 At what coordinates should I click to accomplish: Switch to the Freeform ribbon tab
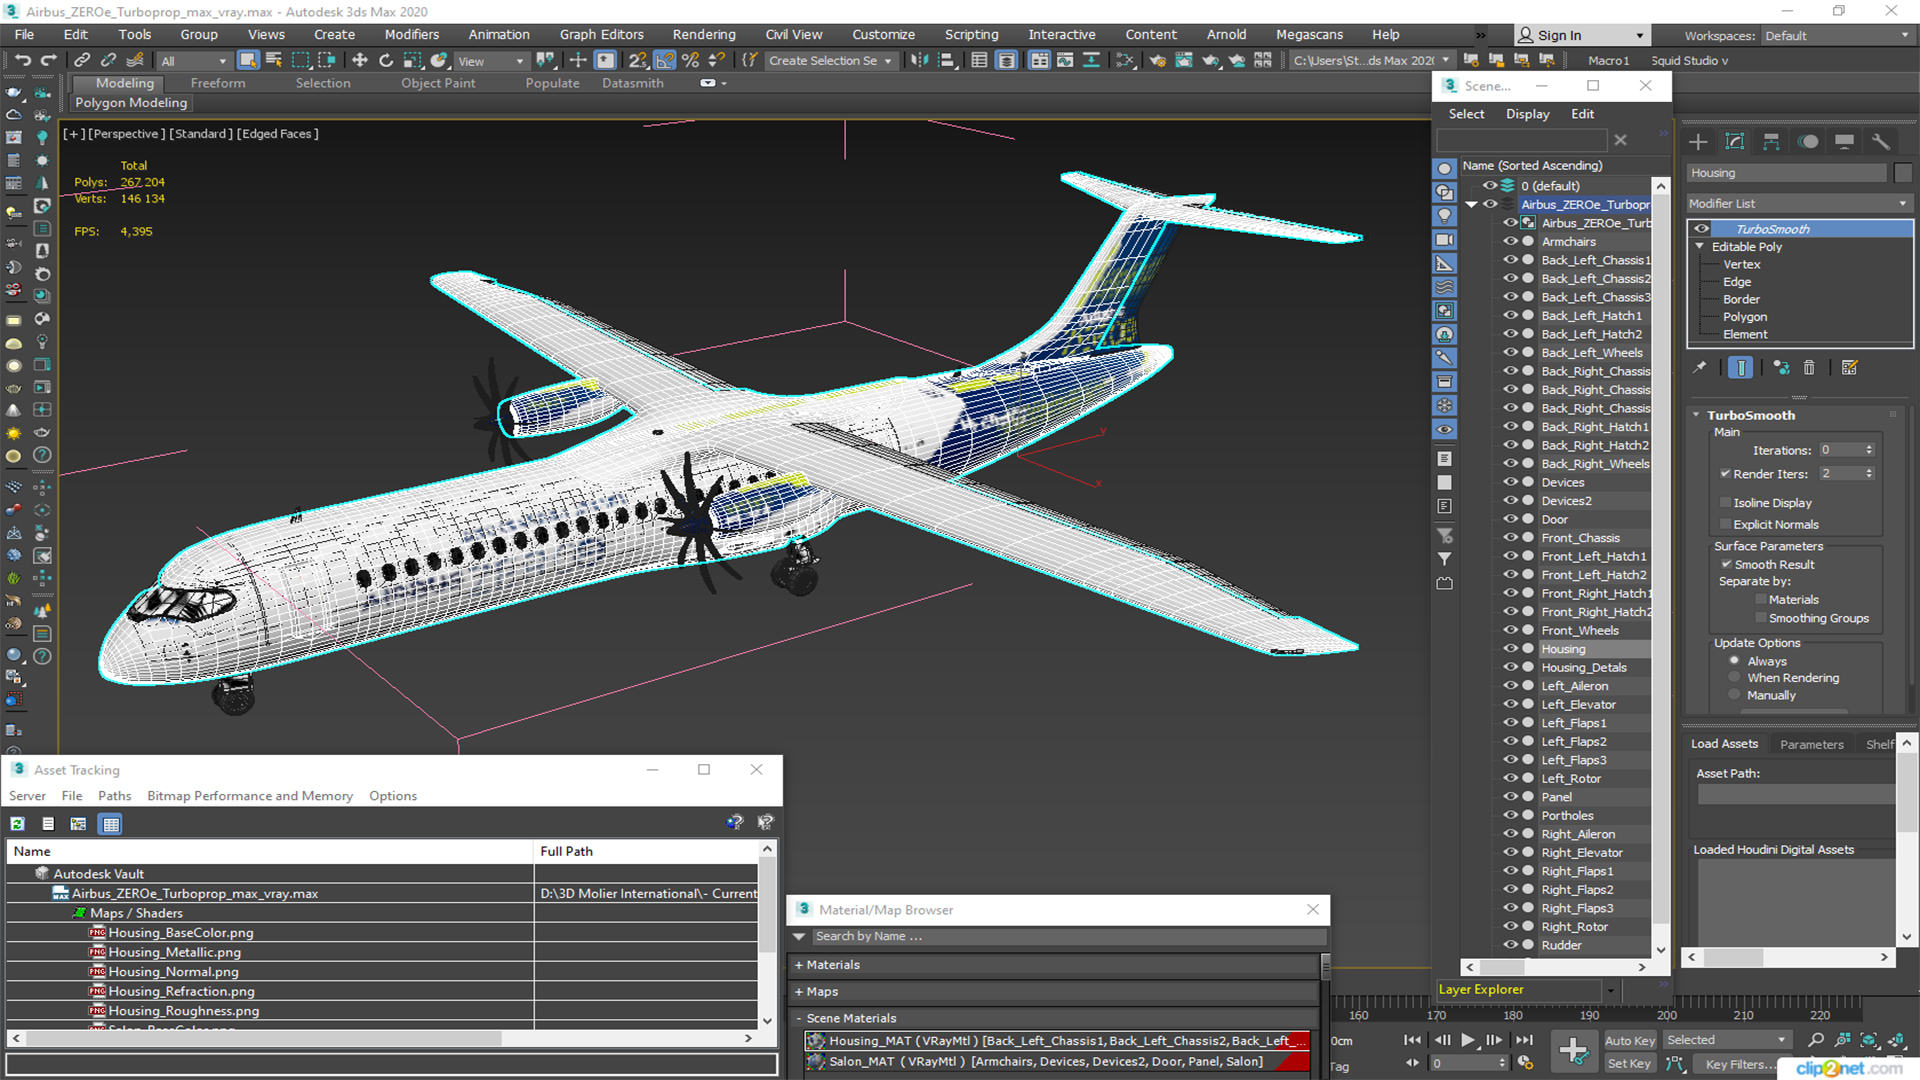click(x=218, y=83)
